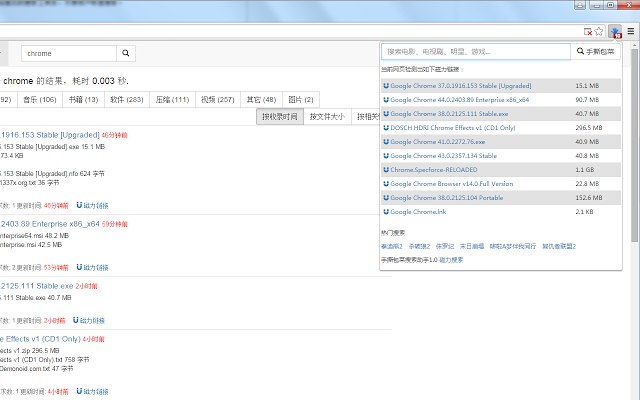
Task: Switch to the 音乐 (106) tab
Action: 40,100
